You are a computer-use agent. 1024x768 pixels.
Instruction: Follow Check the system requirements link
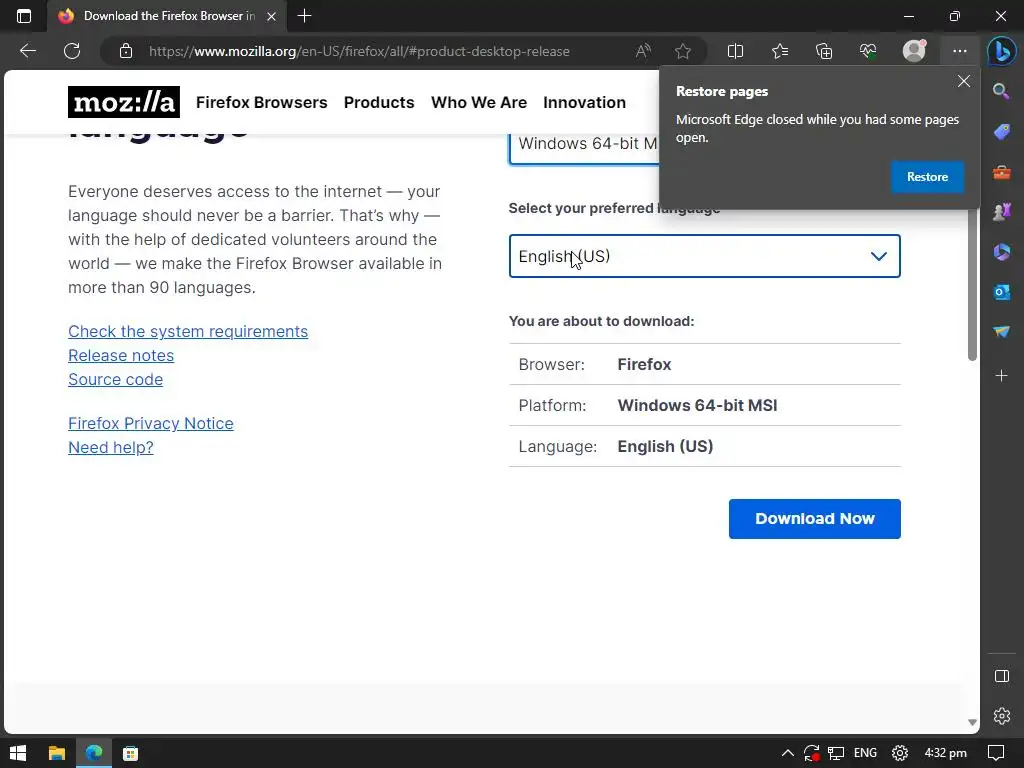[x=188, y=331]
